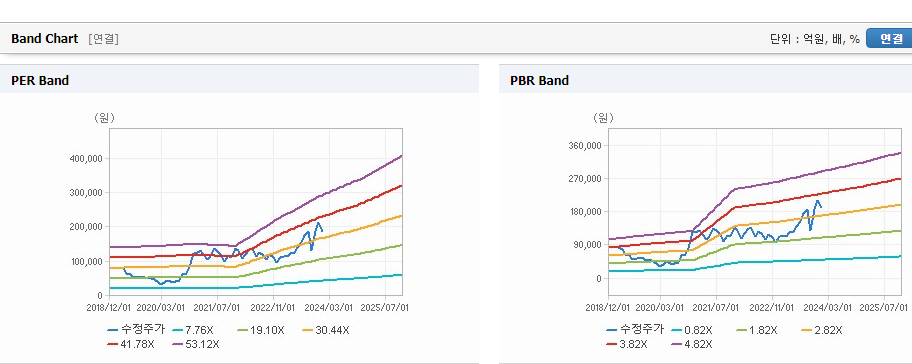Toggle 7.76X series in PER legend
912x364 pixels.
[194, 330]
